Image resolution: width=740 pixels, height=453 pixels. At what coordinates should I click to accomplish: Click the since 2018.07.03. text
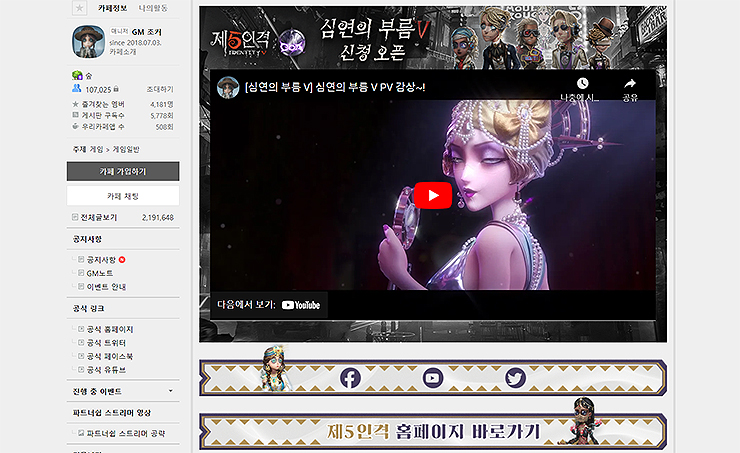[135, 42]
